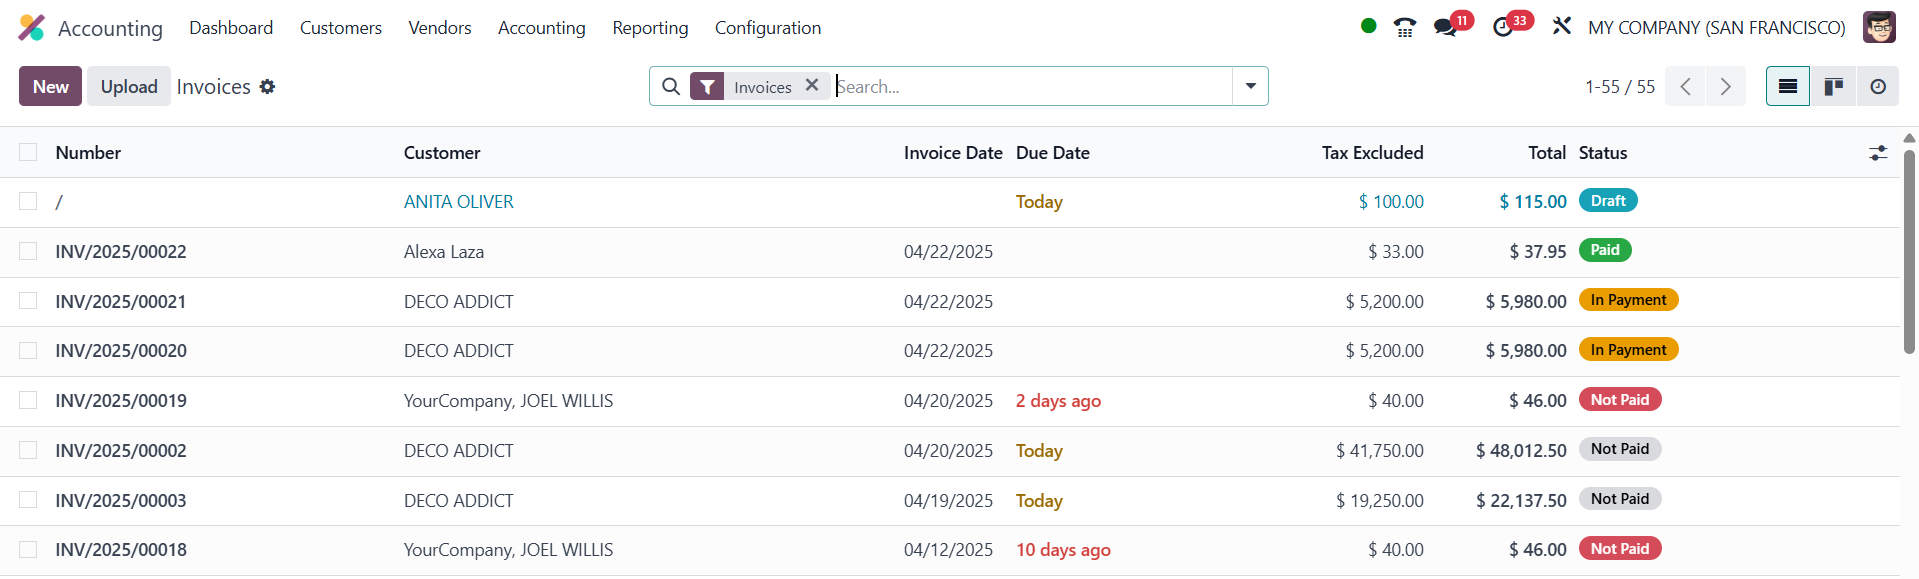Open the Configuration menu
Image resolution: width=1919 pixels, height=579 pixels.
(767, 28)
